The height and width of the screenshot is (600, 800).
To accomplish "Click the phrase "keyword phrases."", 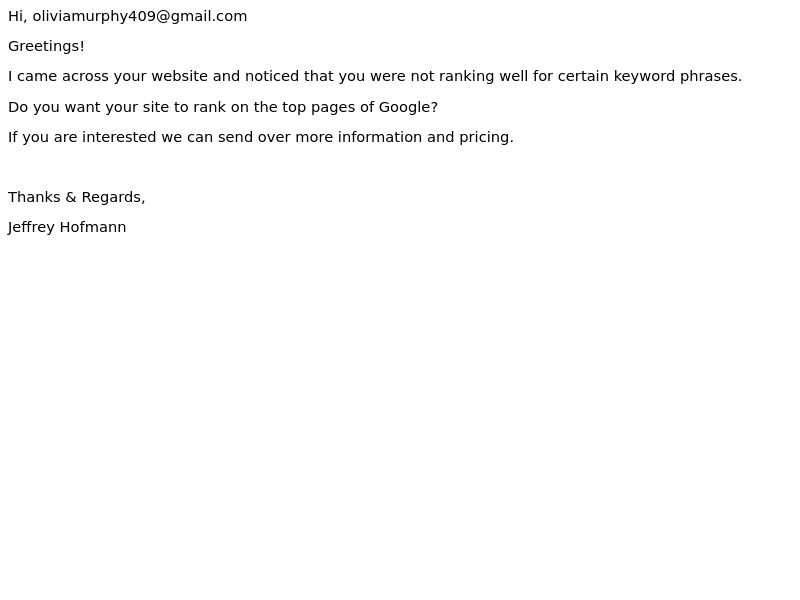I will tap(678, 77).
